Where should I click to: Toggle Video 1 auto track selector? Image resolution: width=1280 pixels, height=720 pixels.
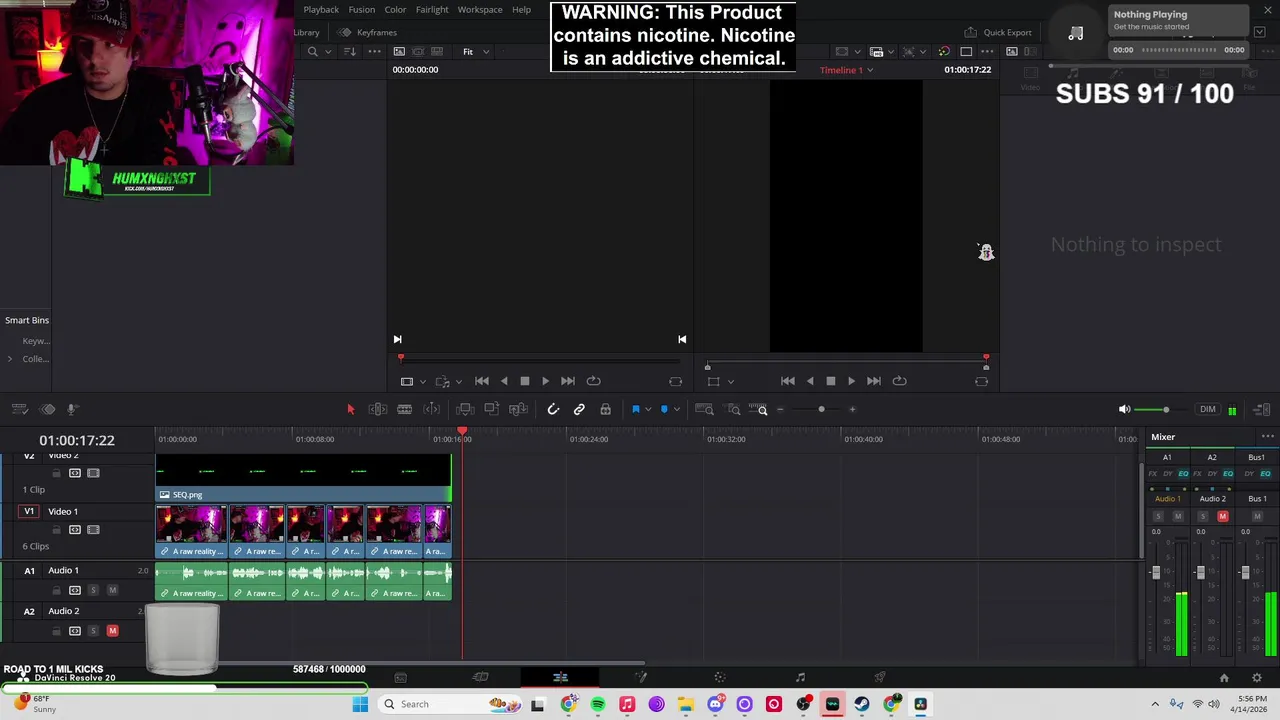(74, 530)
